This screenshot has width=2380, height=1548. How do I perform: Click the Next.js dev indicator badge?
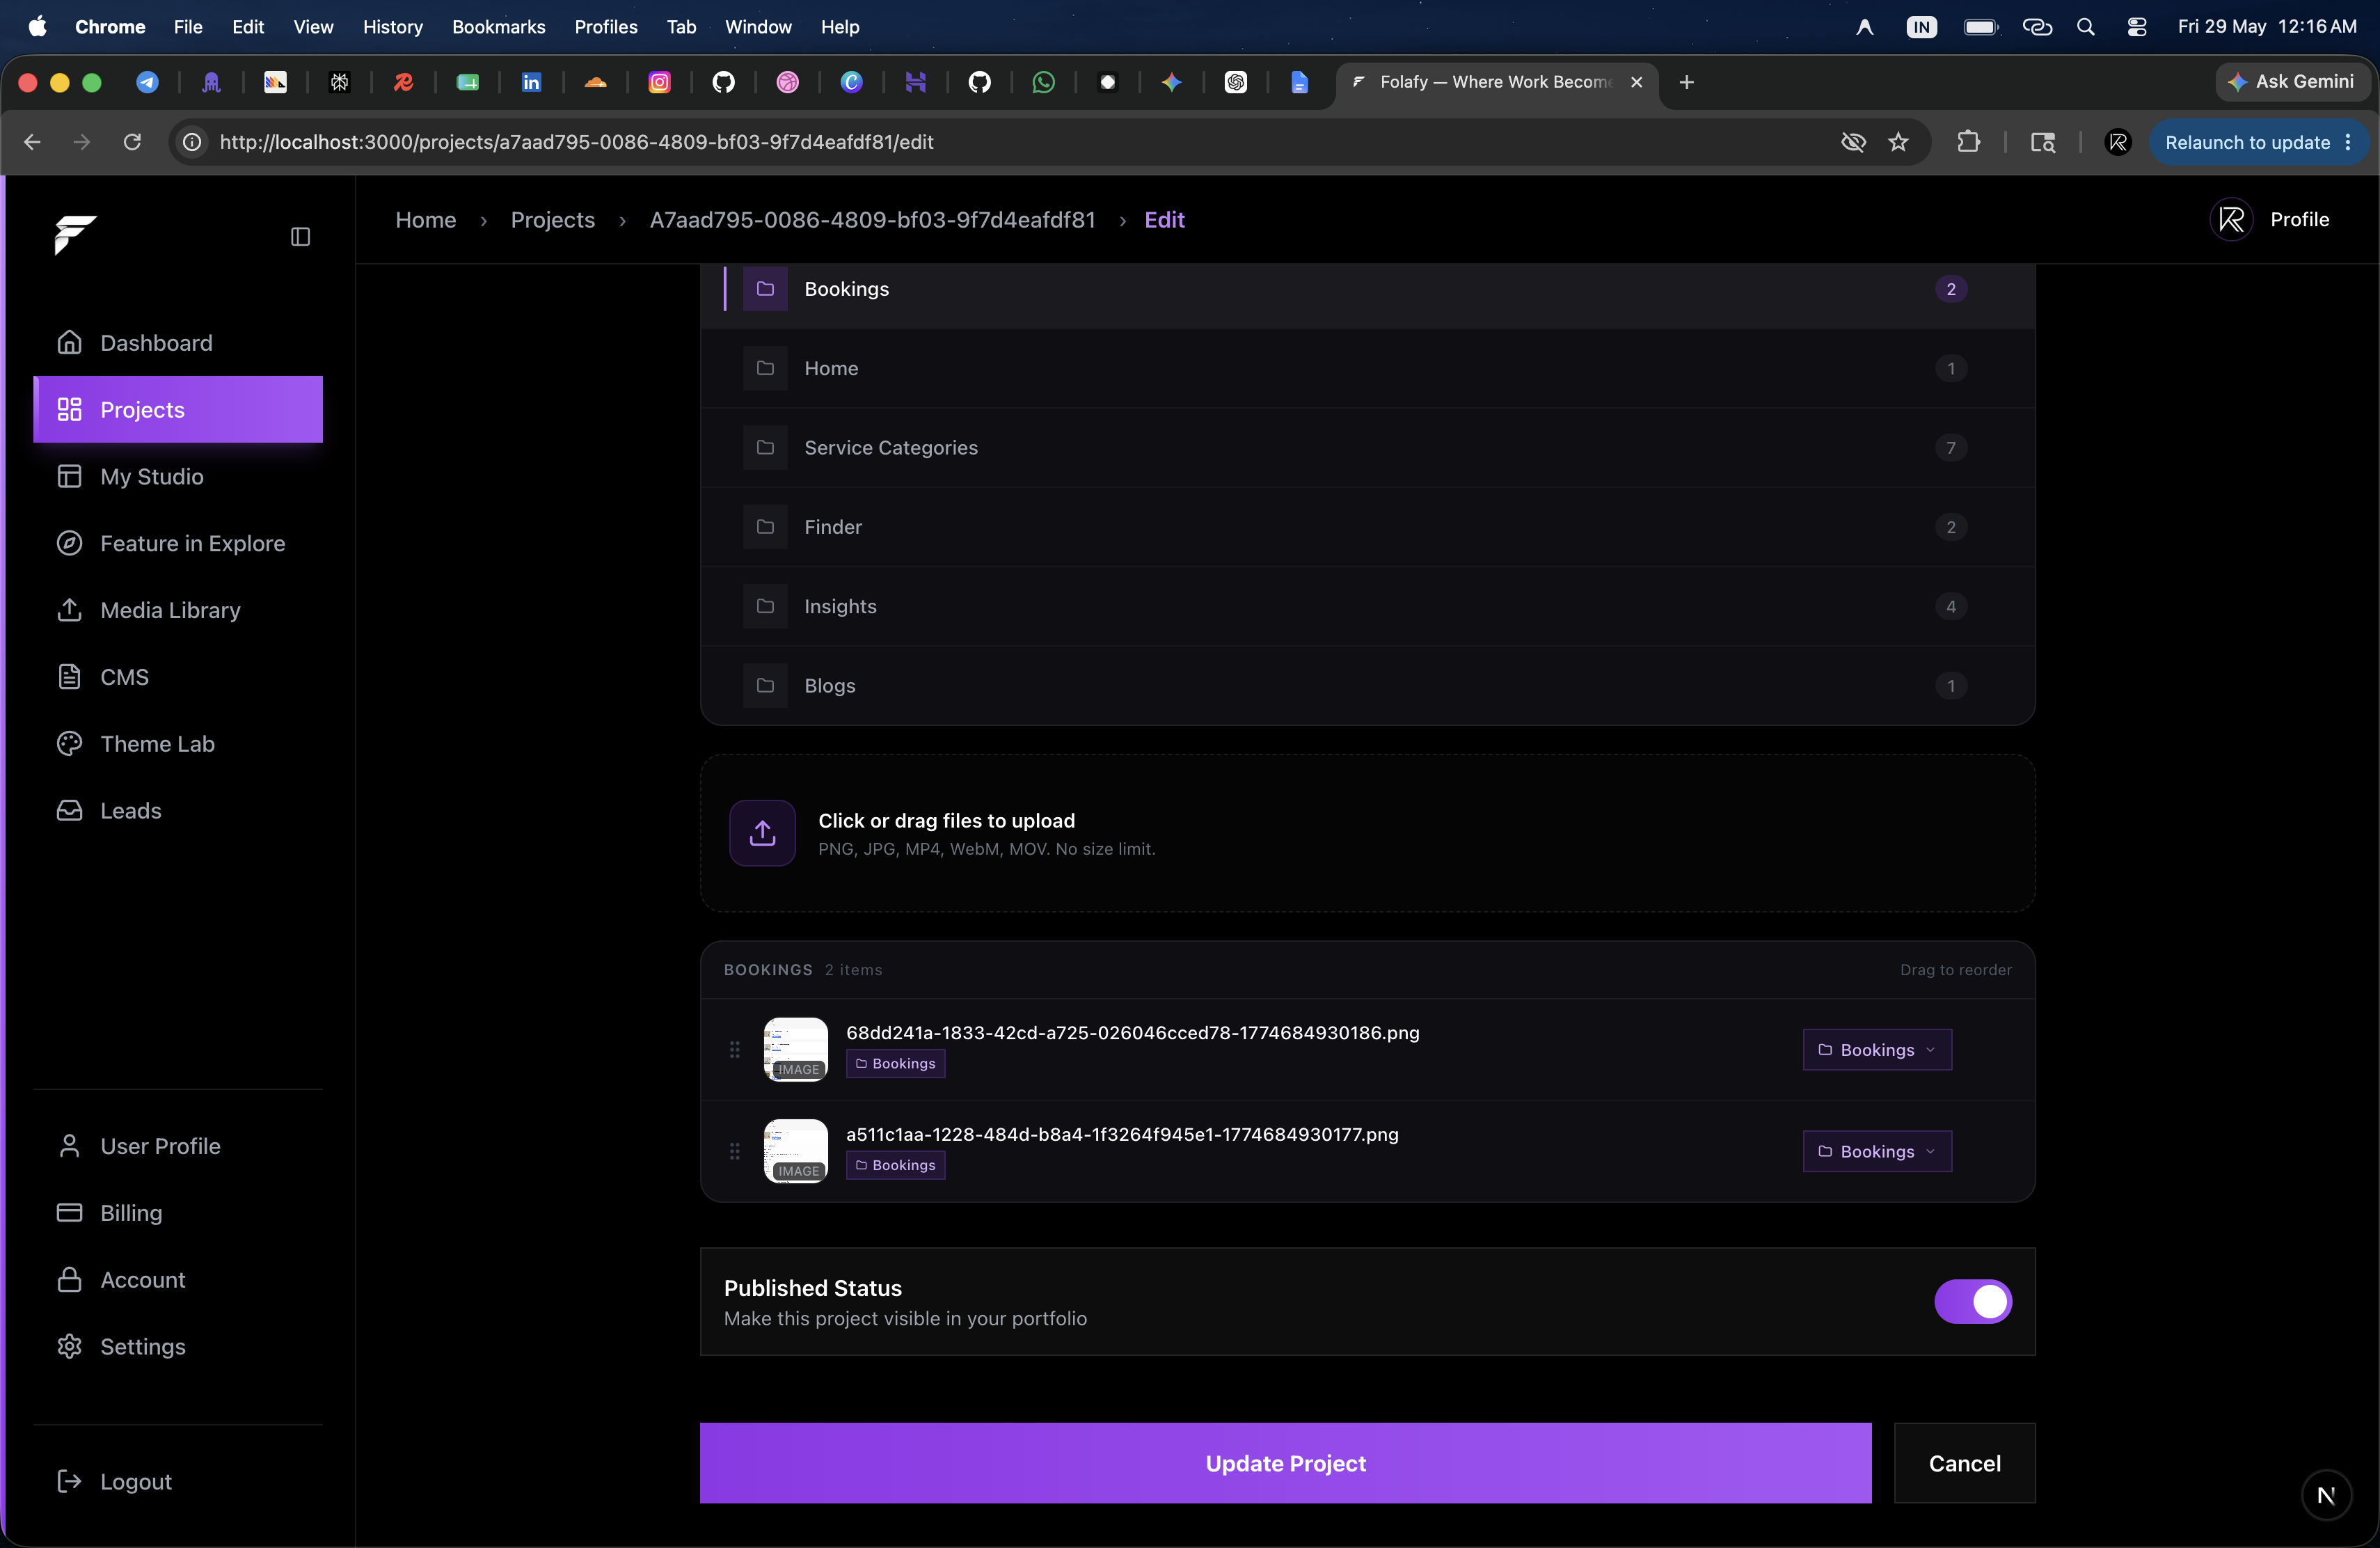(x=2326, y=1496)
